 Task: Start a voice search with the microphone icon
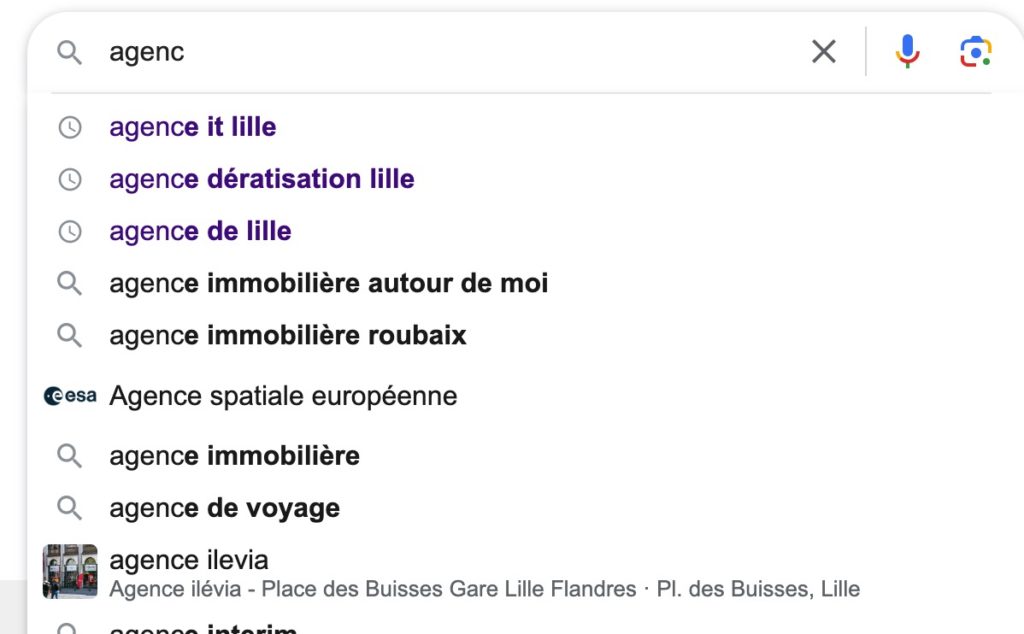click(906, 50)
